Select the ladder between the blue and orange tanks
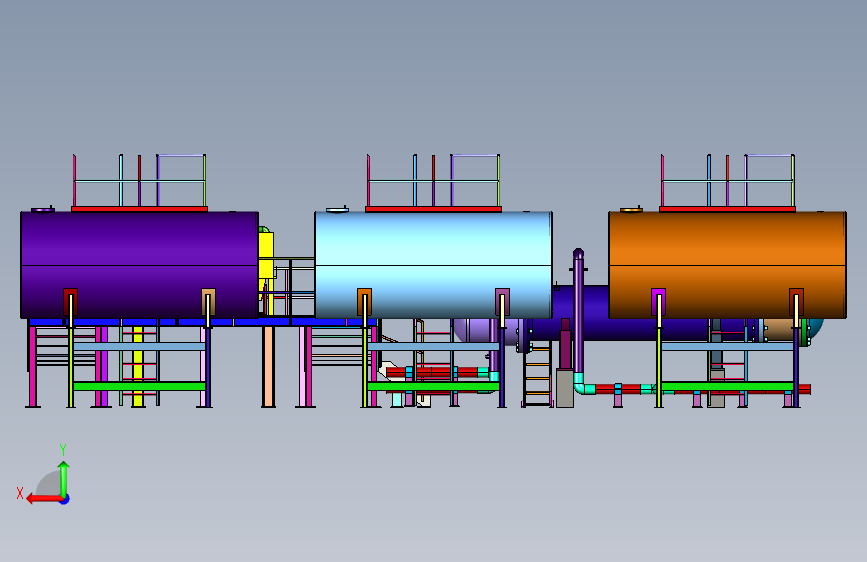The height and width of the screenshot is (562, 867). click(537, 374)
